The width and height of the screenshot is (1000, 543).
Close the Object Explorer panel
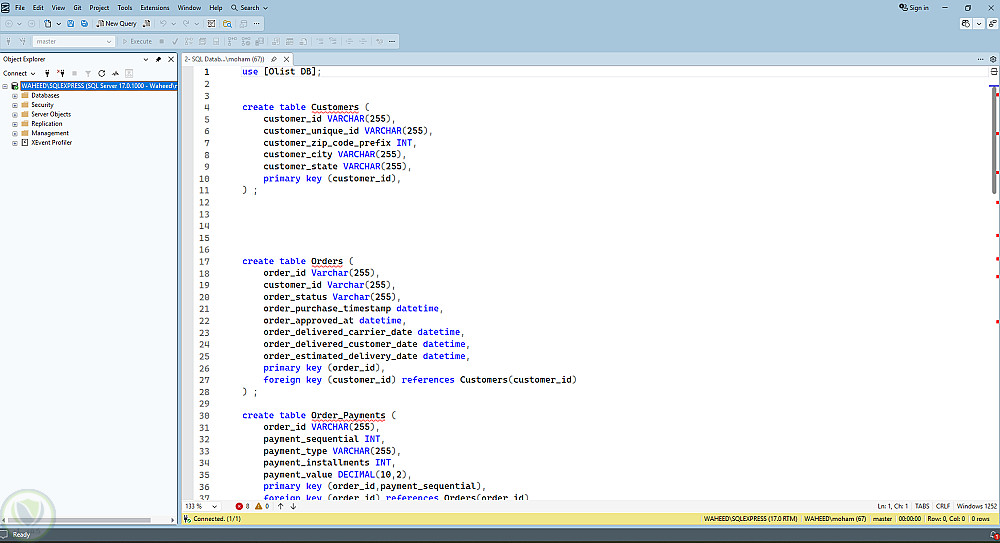click(171, 59)
